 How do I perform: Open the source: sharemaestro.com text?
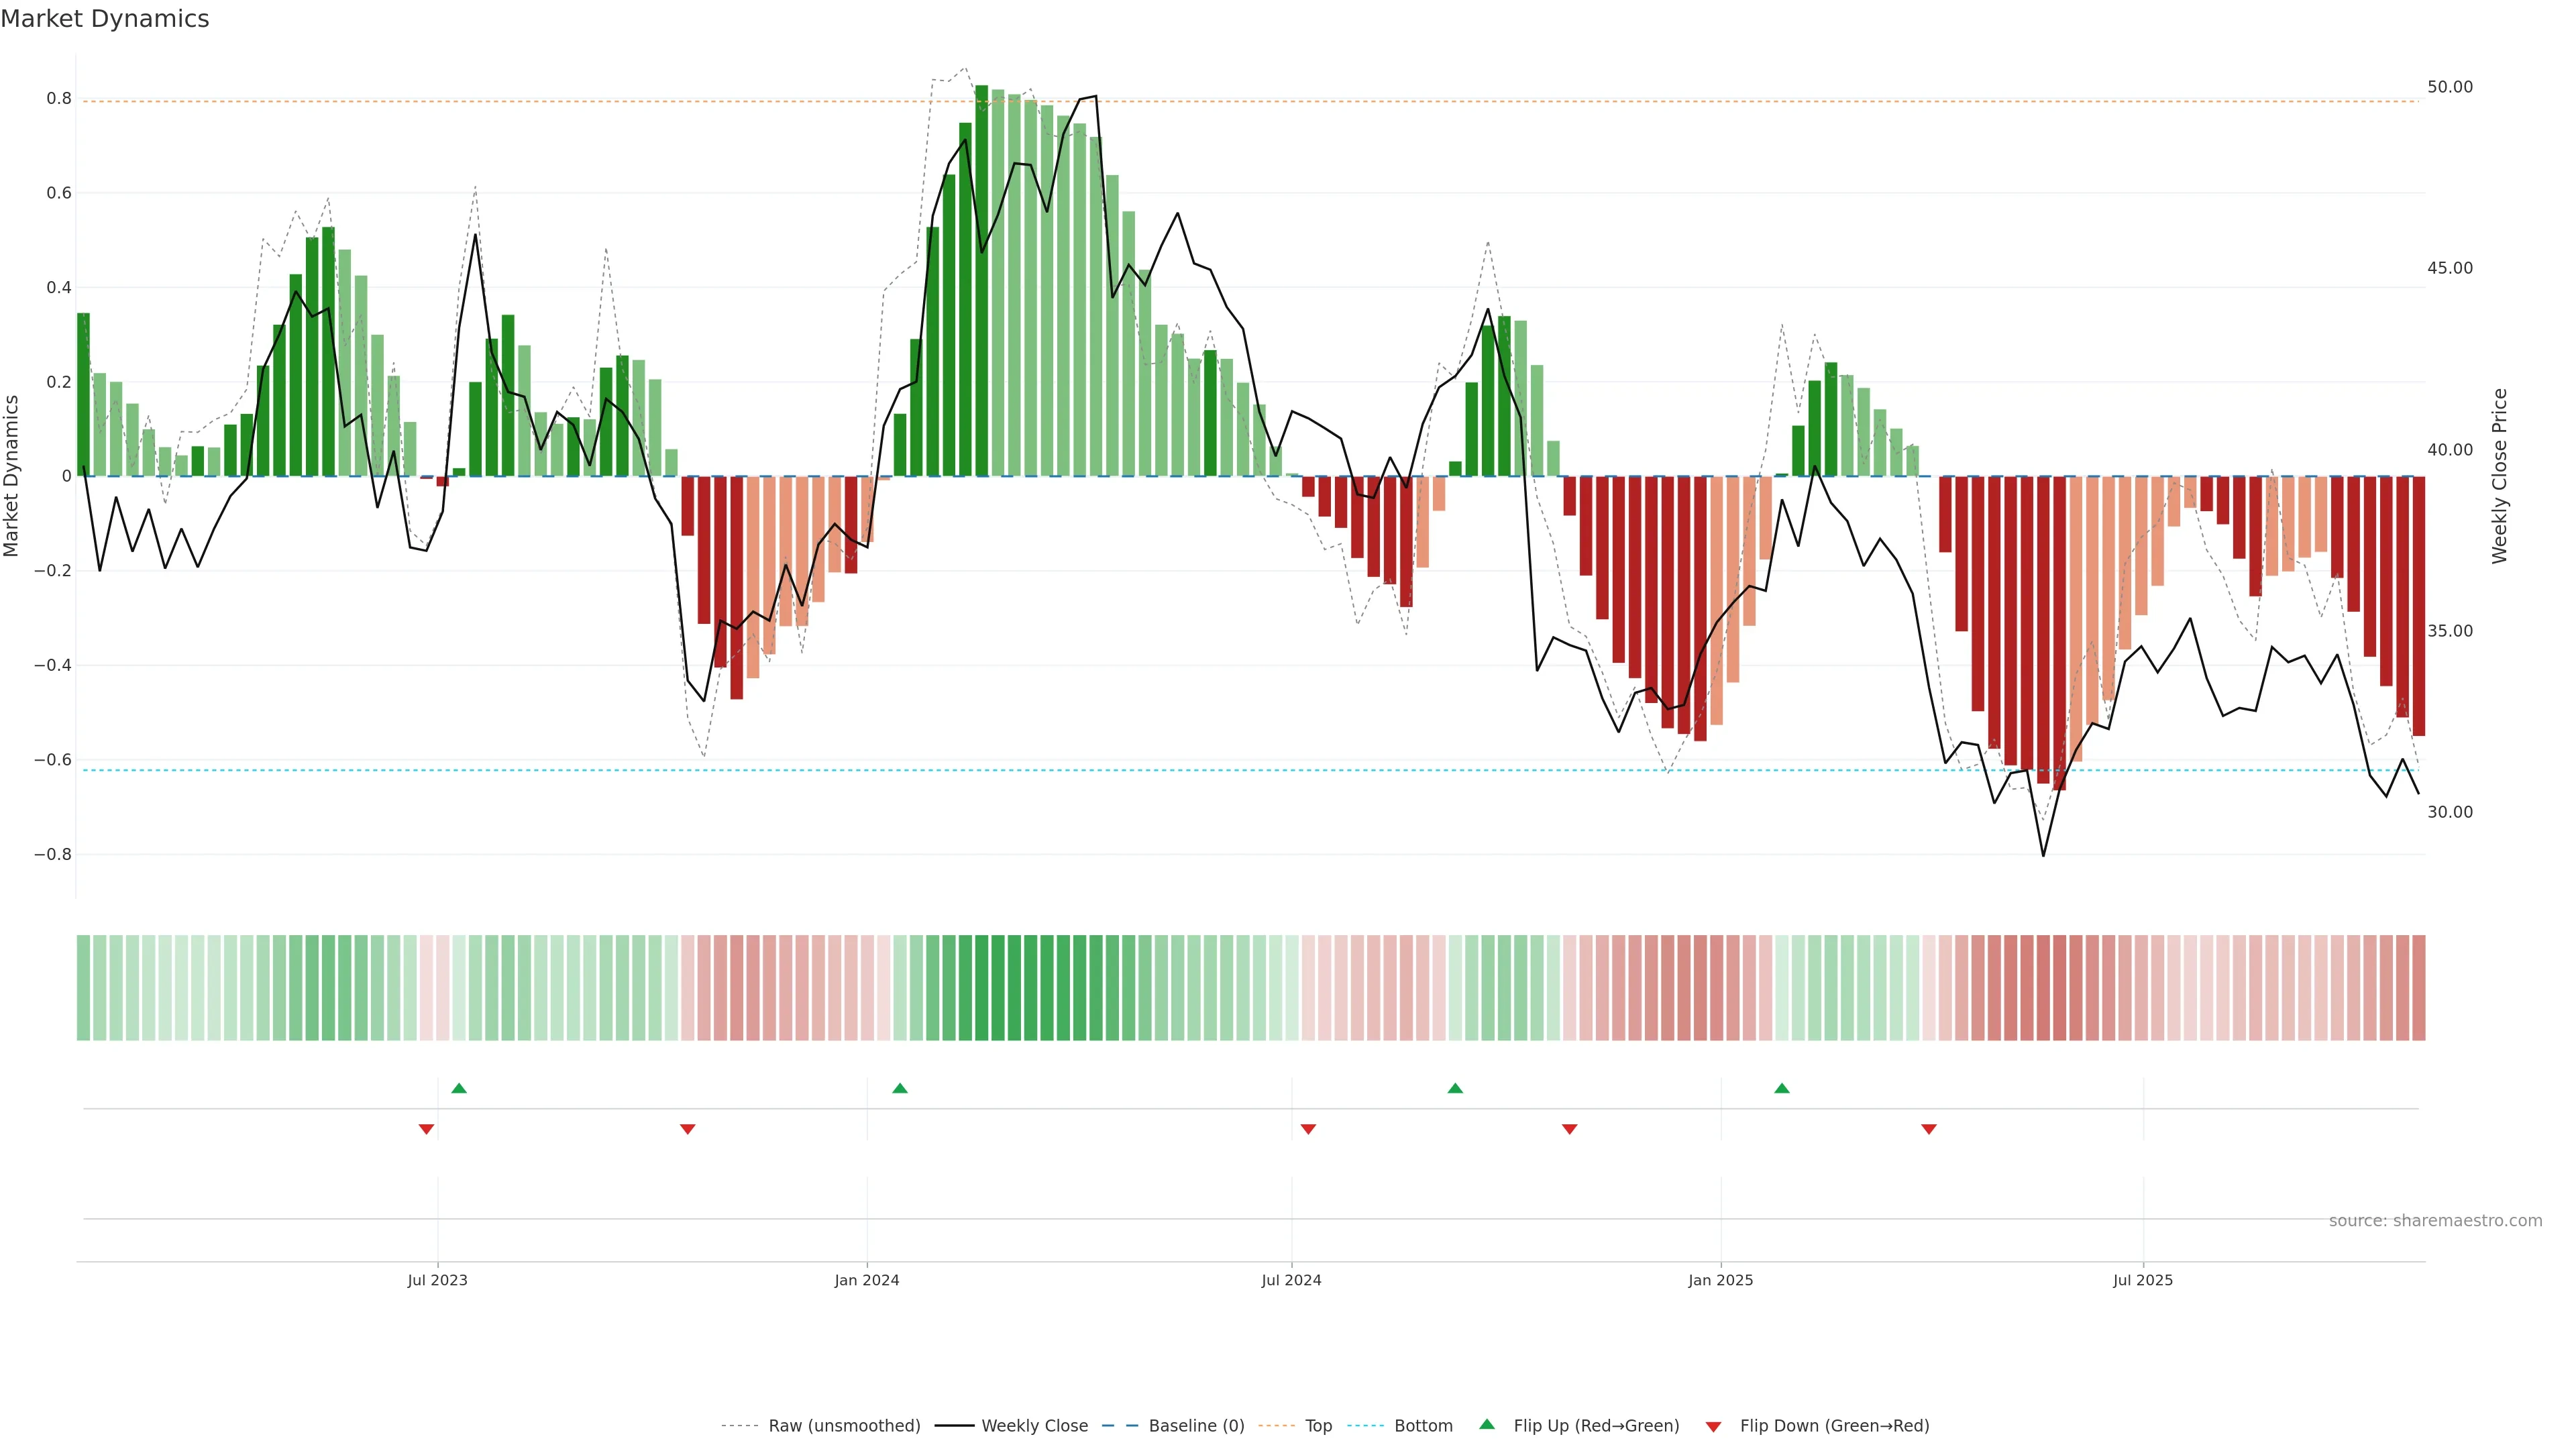tap(2435, 1221)
